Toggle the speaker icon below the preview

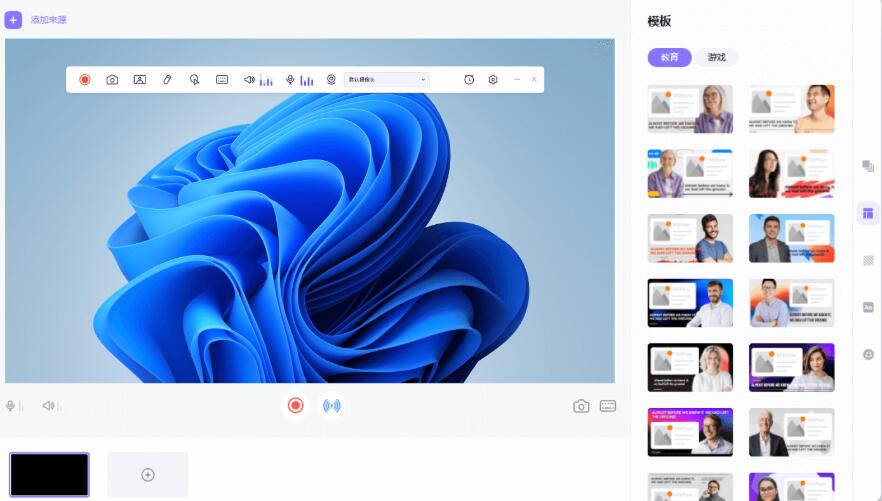click(x=48, y=405)
